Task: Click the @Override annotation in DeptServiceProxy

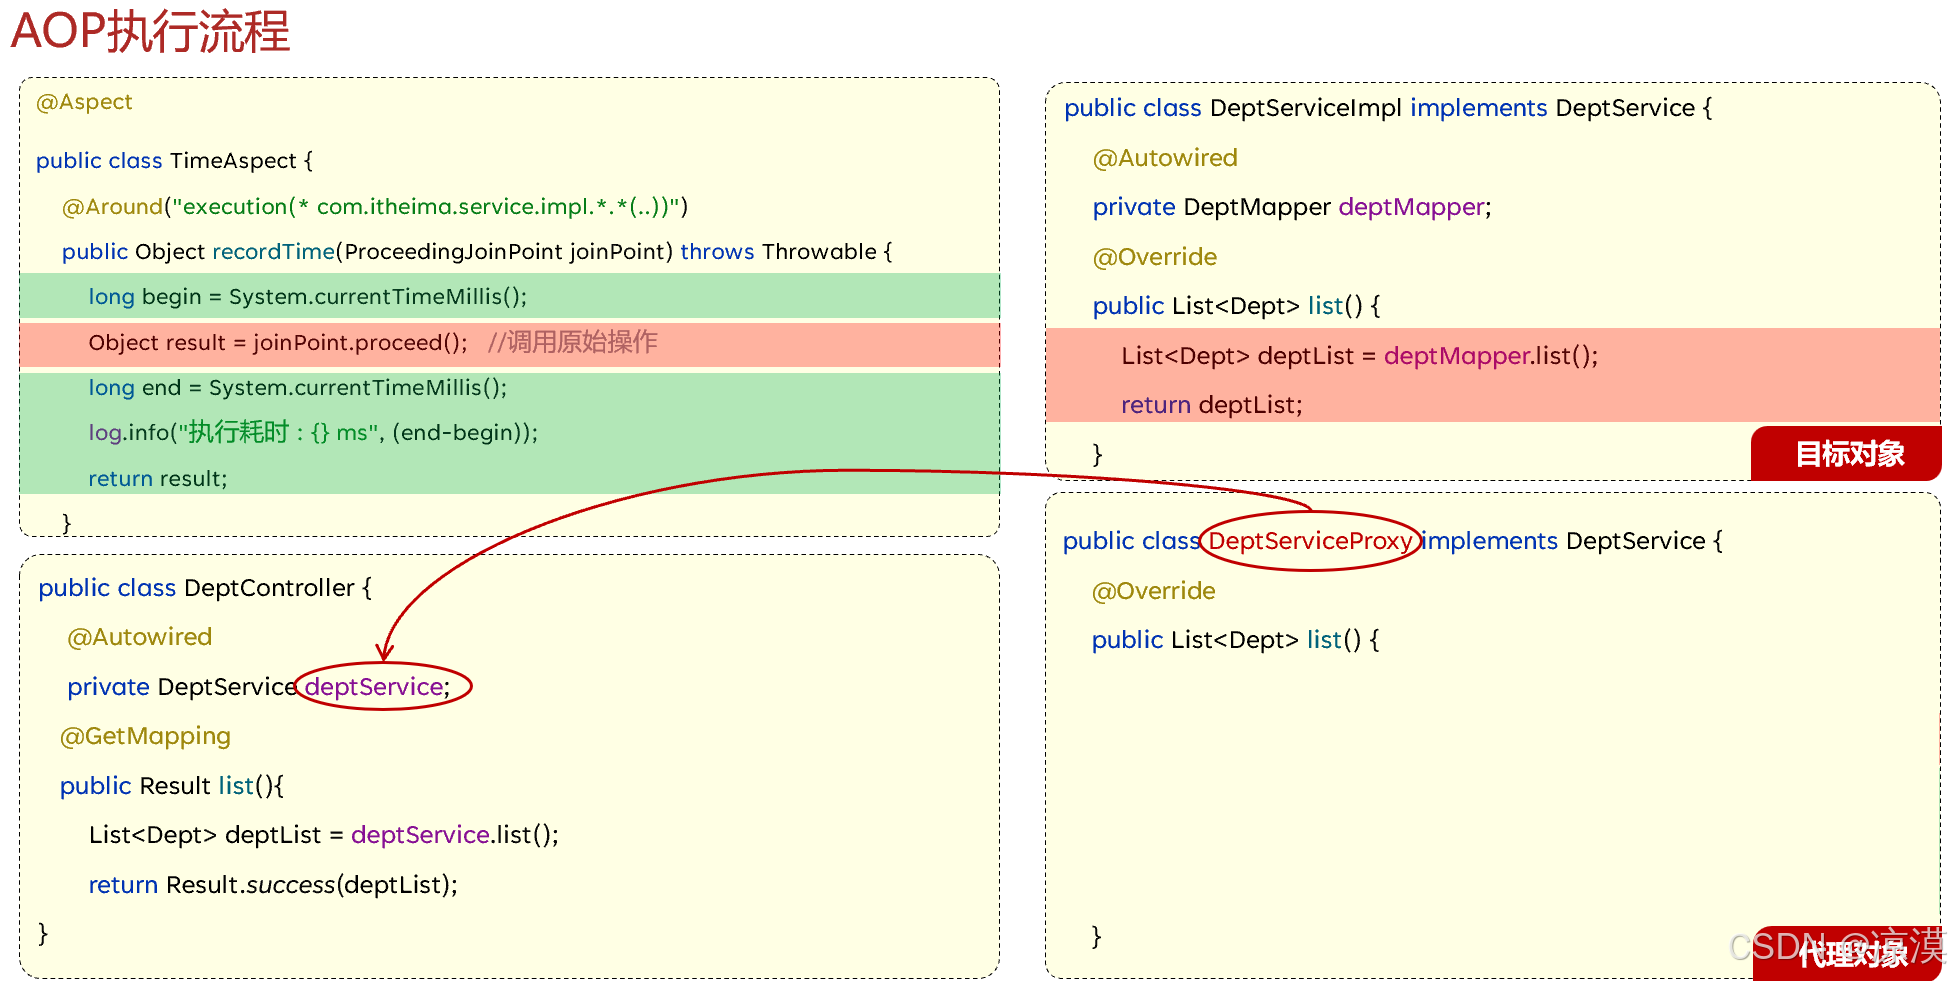Action: (1153, 590)
